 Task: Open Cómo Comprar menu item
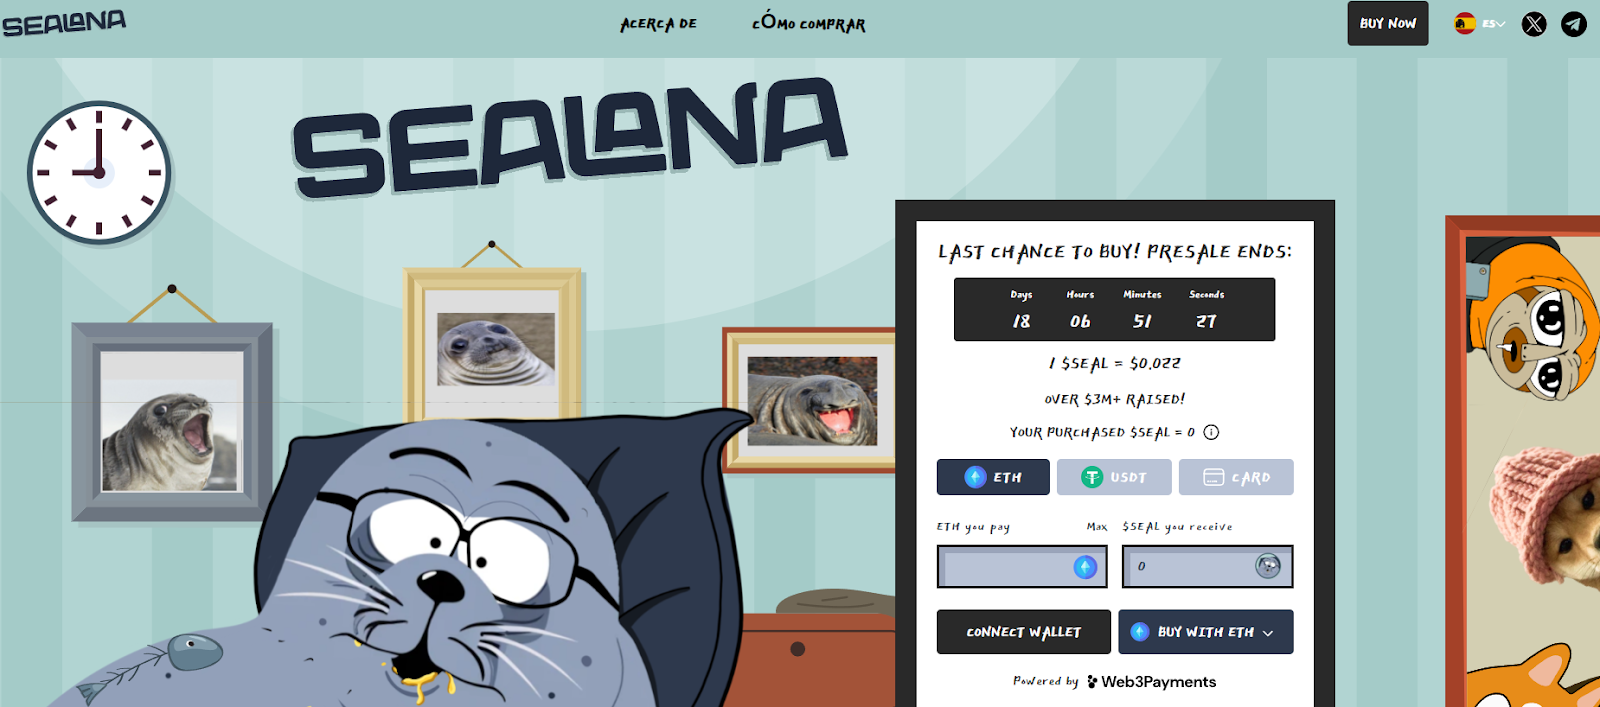(x=809, y=22)
